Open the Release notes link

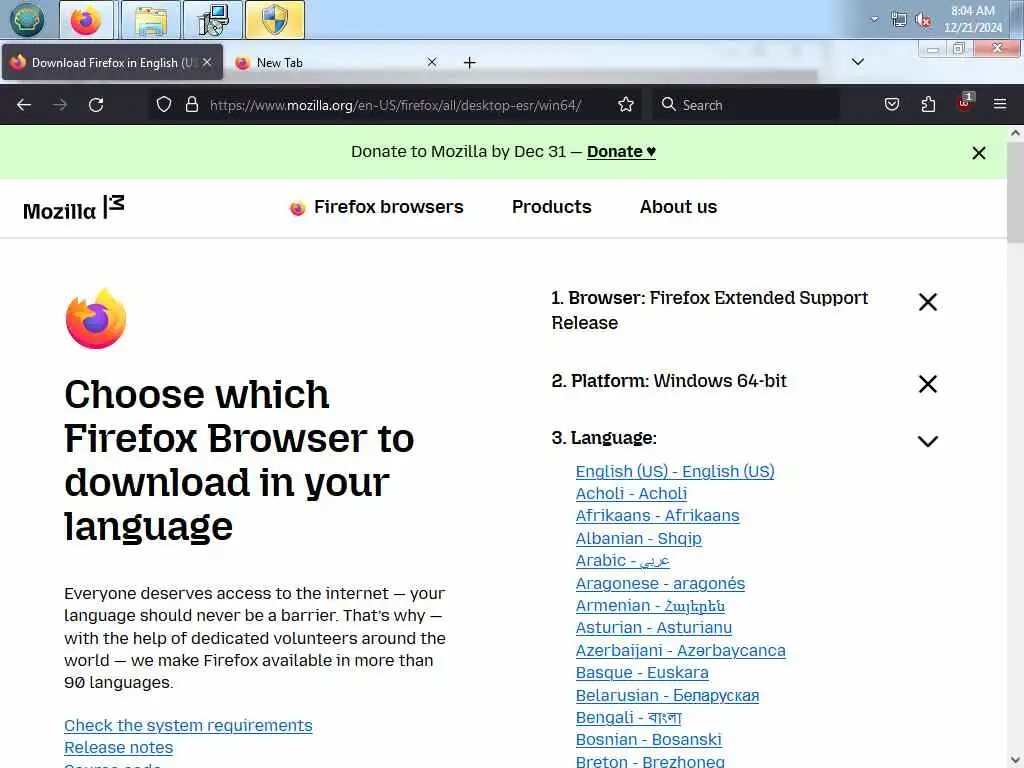[118, 748]
